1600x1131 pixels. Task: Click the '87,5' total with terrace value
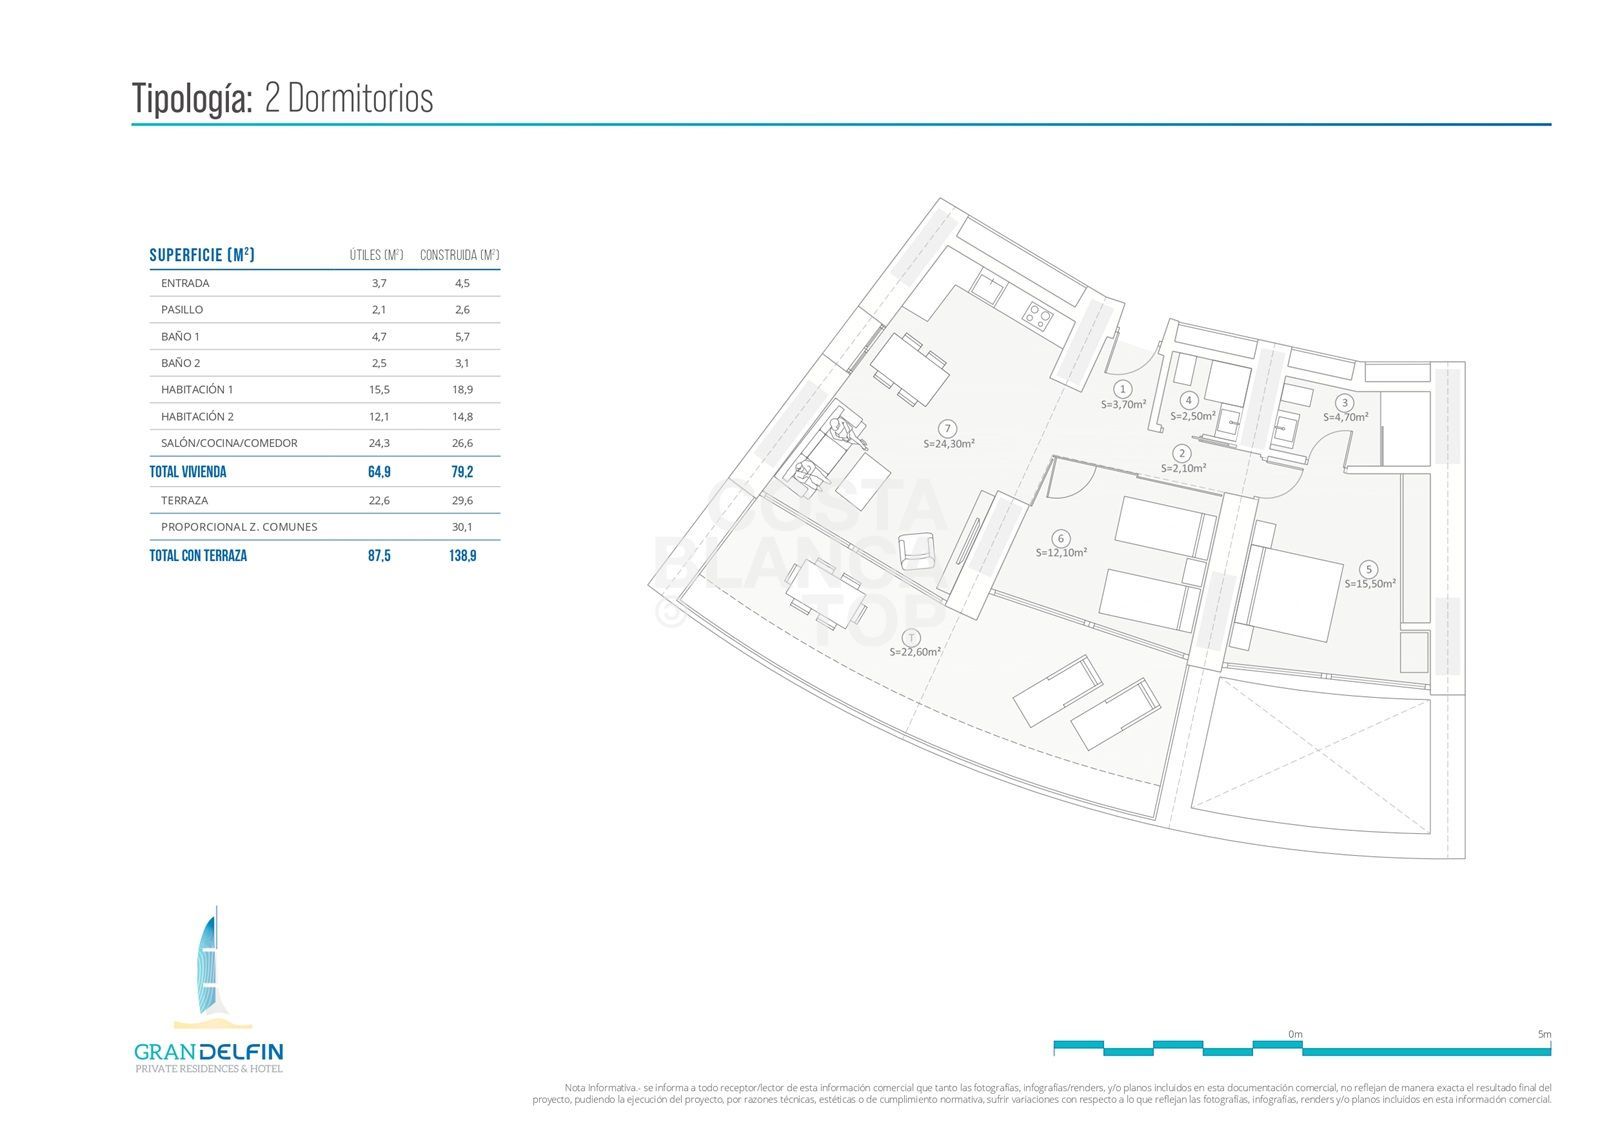tap(379, 556)
